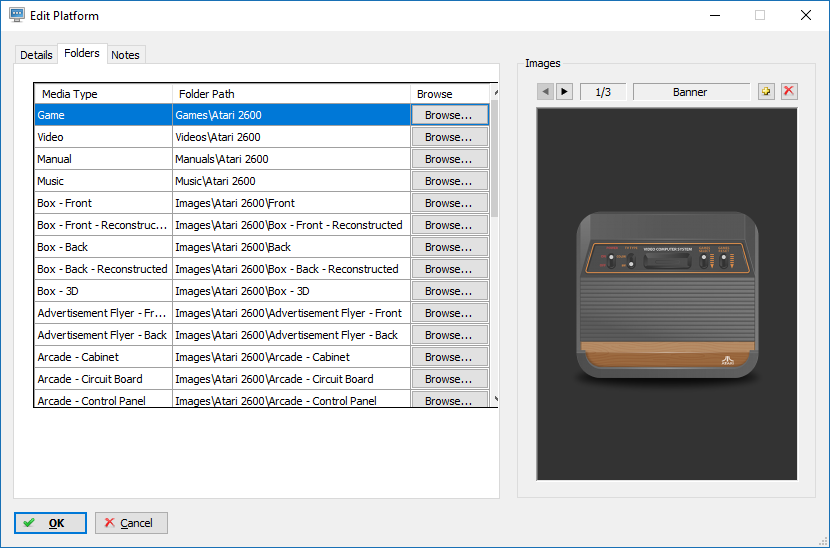Screen dimensions: 830x548
Task: Select the Manual media type cell
Action: click(104, 159)
